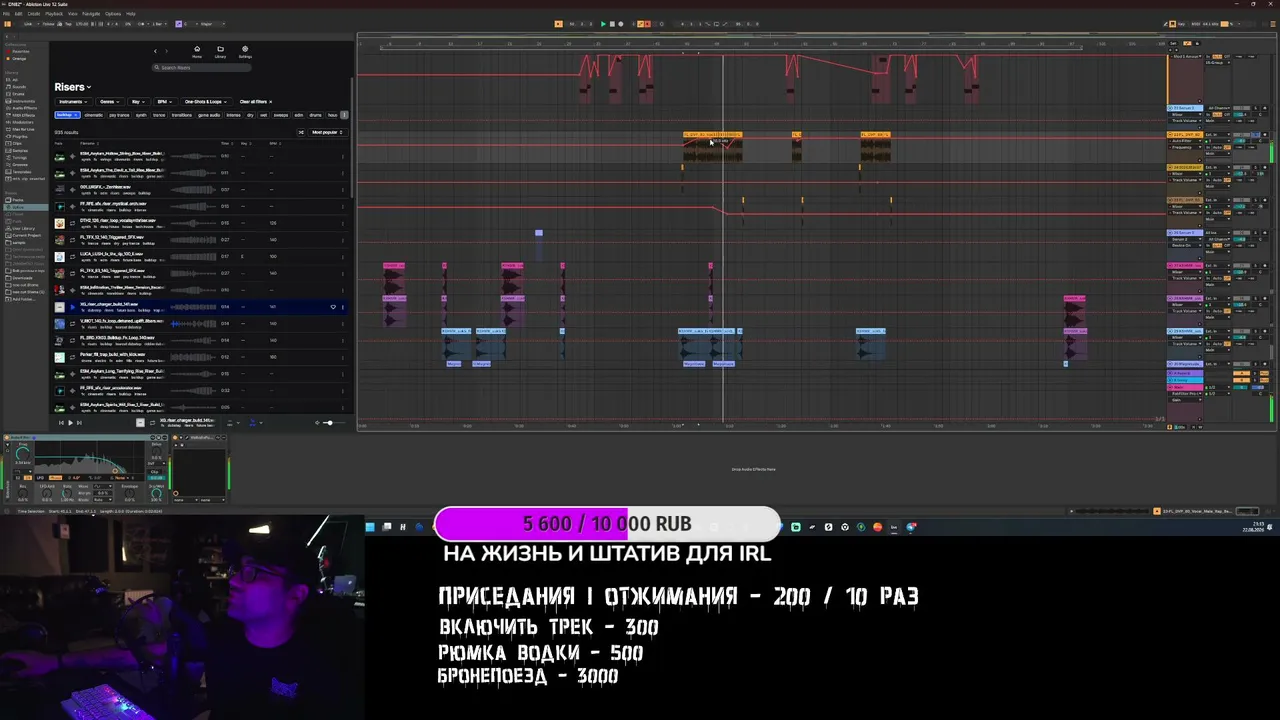Select the game audio tag
1280x720 pixels.
point(209,115)
